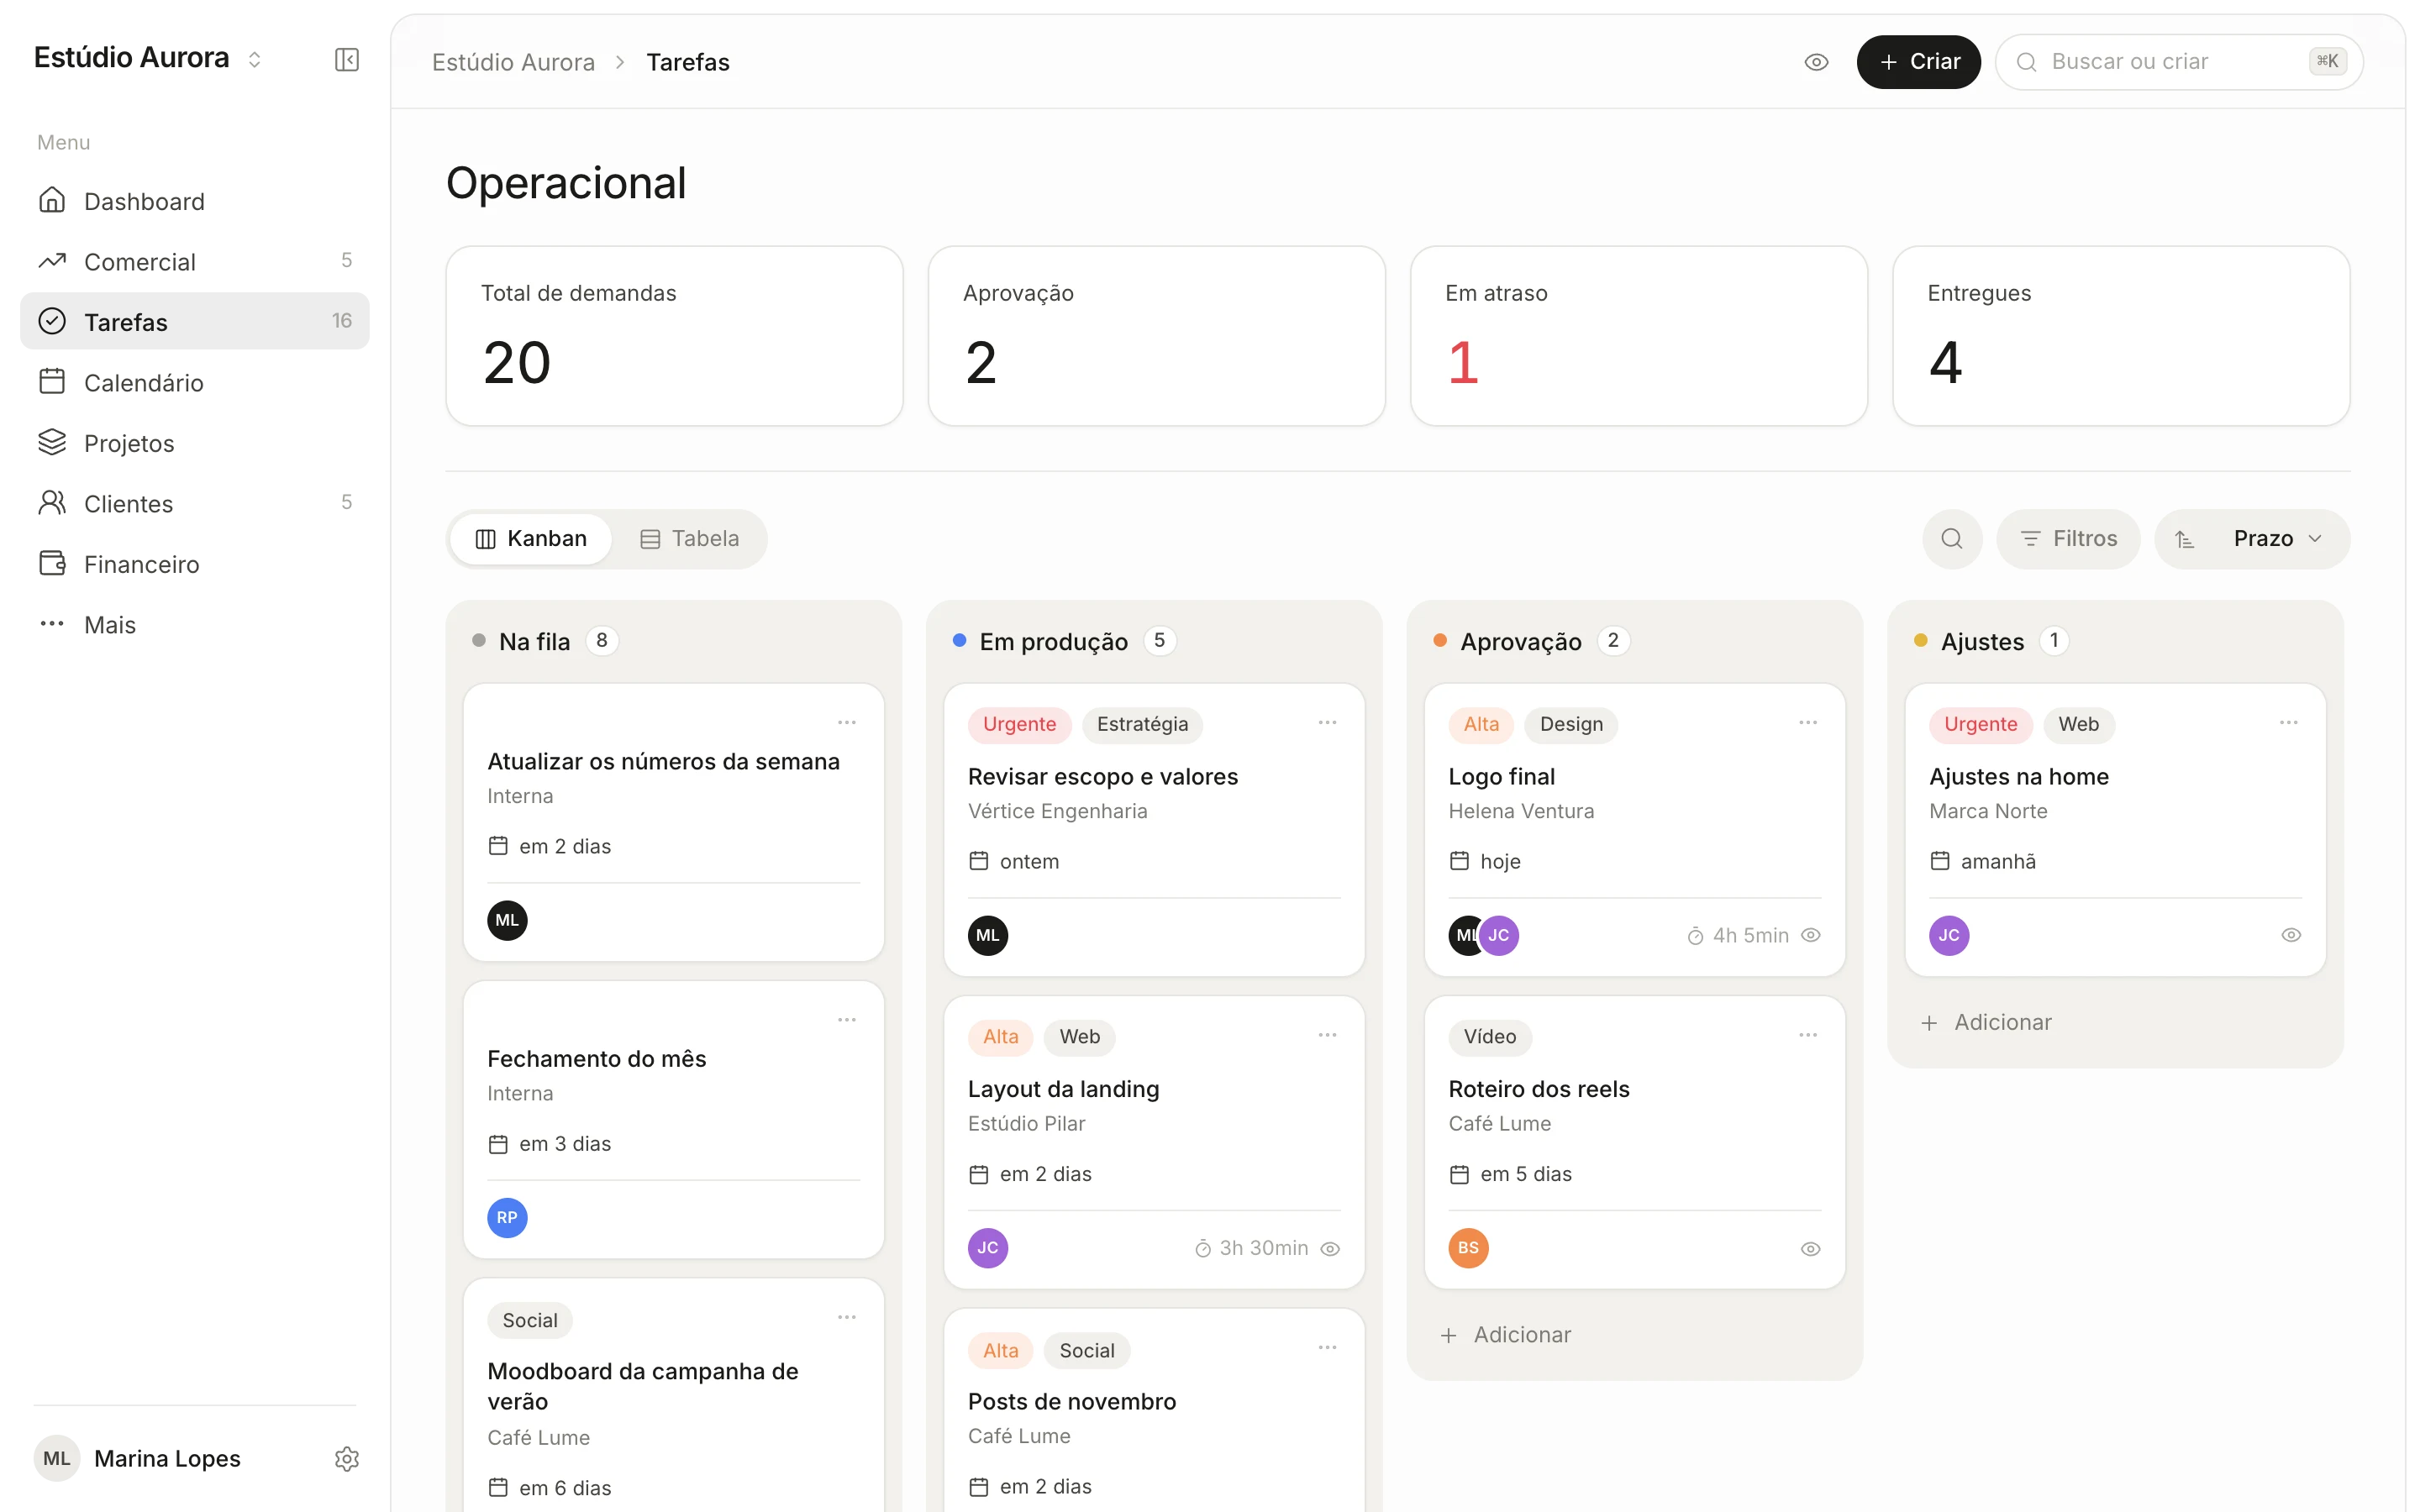Toggle the eye icon on Layout da landing card
Image resolution: width=2420 pixels, height=1512 pixels.
coord(1330,1248)
